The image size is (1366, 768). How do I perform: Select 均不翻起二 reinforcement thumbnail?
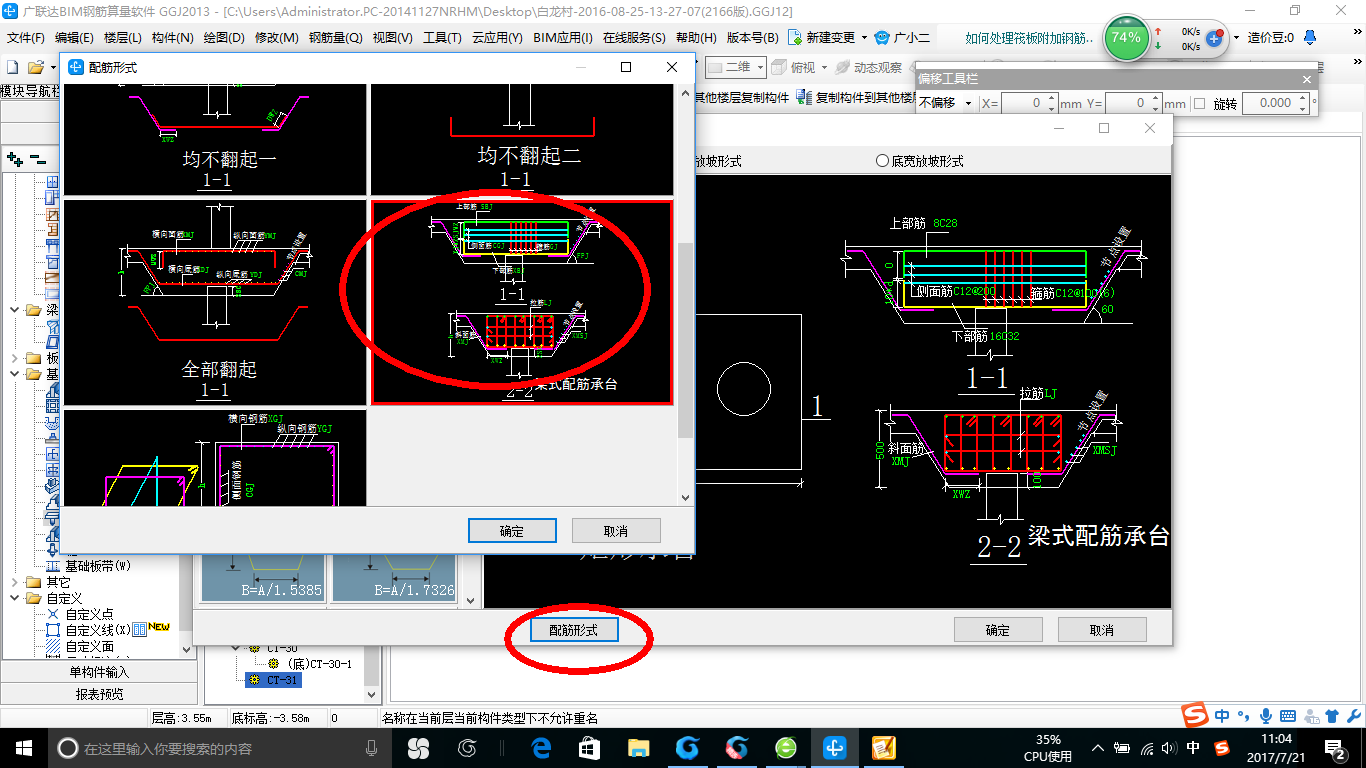point(521,140)
